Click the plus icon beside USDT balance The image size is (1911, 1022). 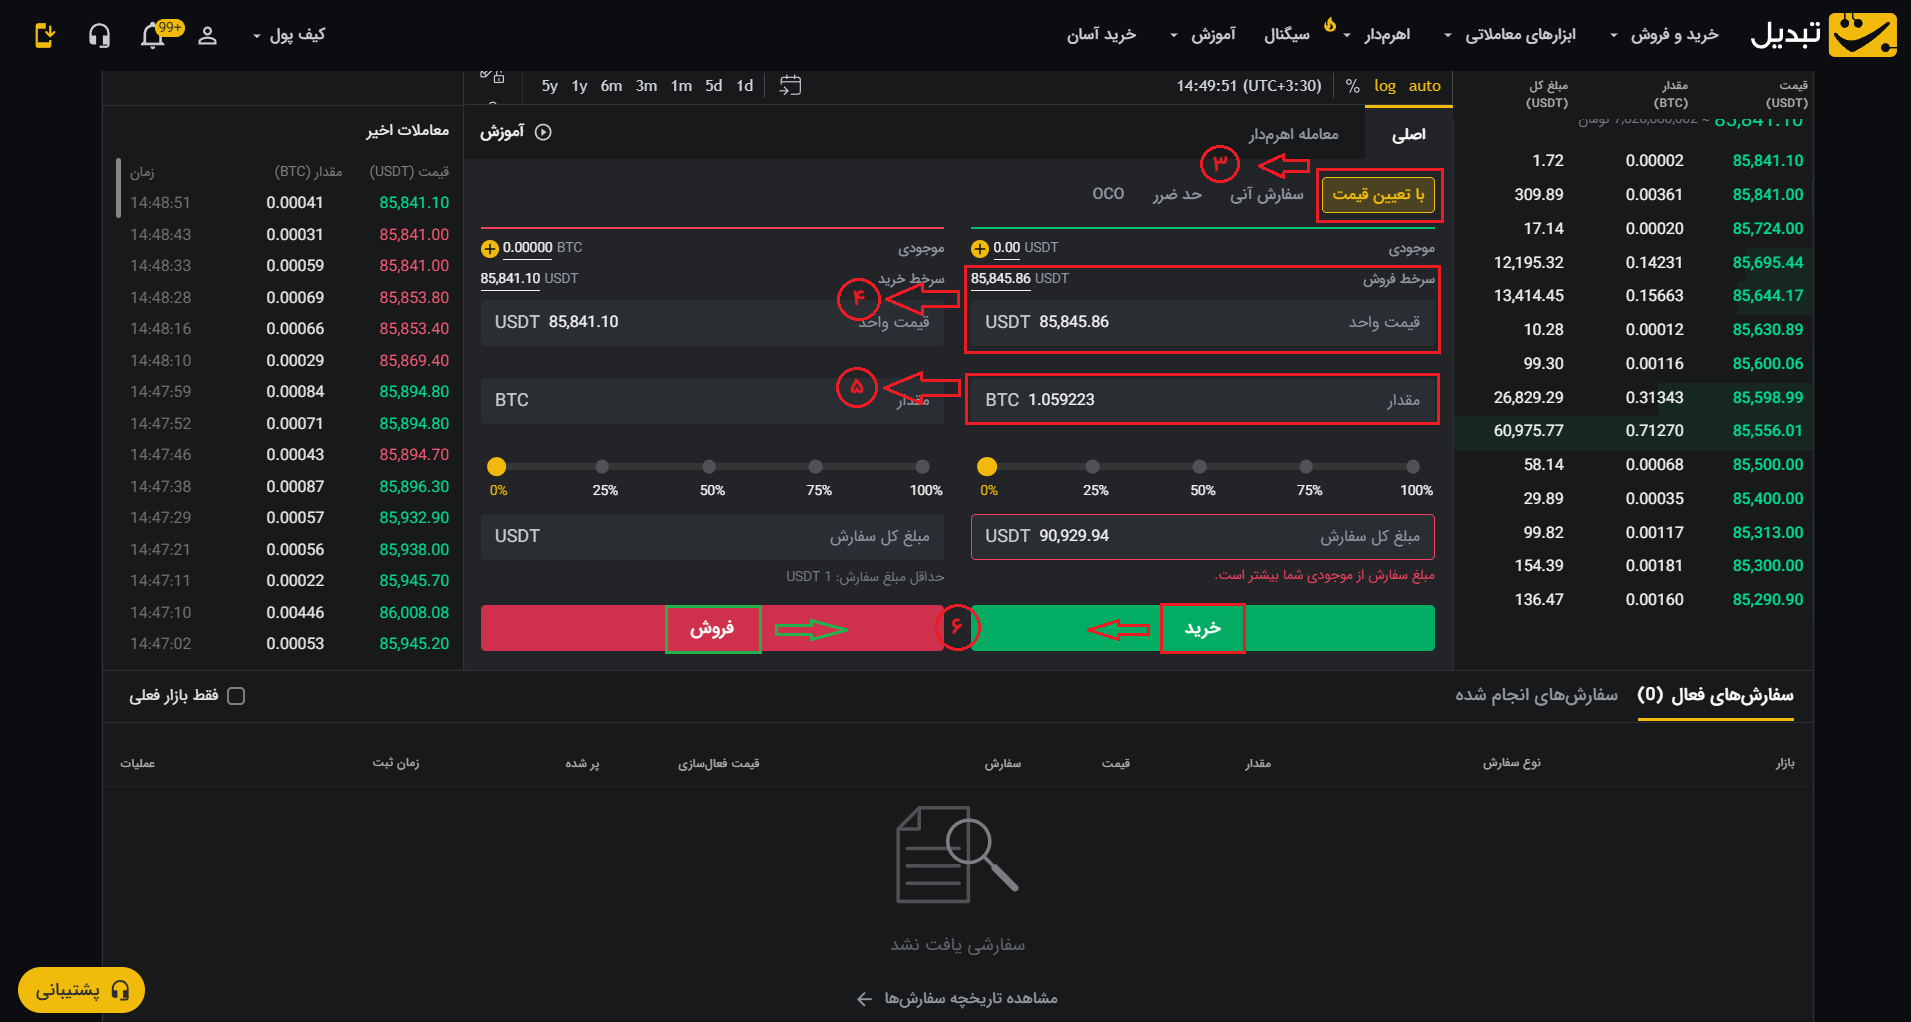[980, 248]
